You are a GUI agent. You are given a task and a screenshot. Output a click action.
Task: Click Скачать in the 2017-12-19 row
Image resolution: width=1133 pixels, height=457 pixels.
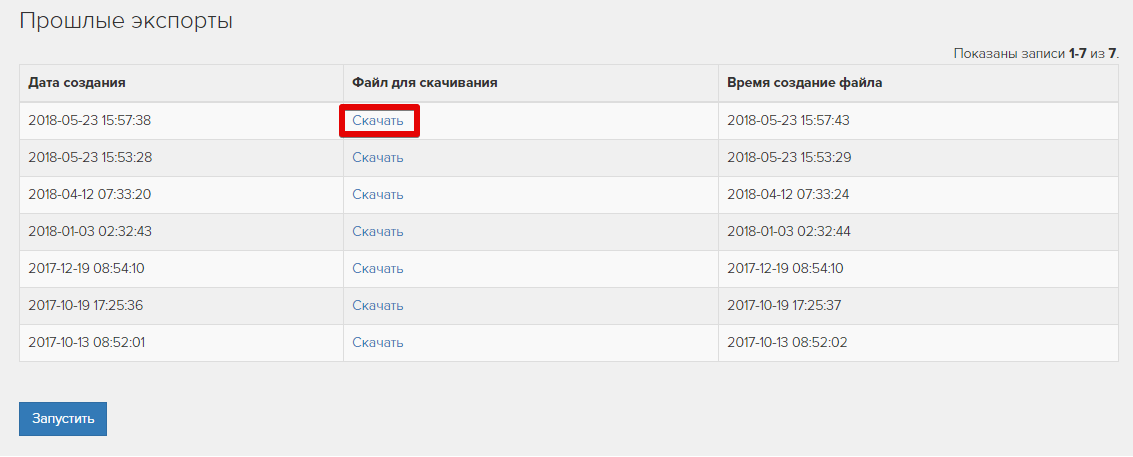point(378,269)
